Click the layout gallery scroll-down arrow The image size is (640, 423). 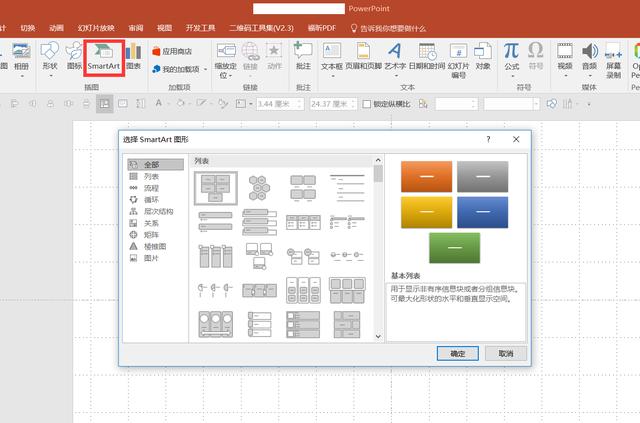pos(378,336)
